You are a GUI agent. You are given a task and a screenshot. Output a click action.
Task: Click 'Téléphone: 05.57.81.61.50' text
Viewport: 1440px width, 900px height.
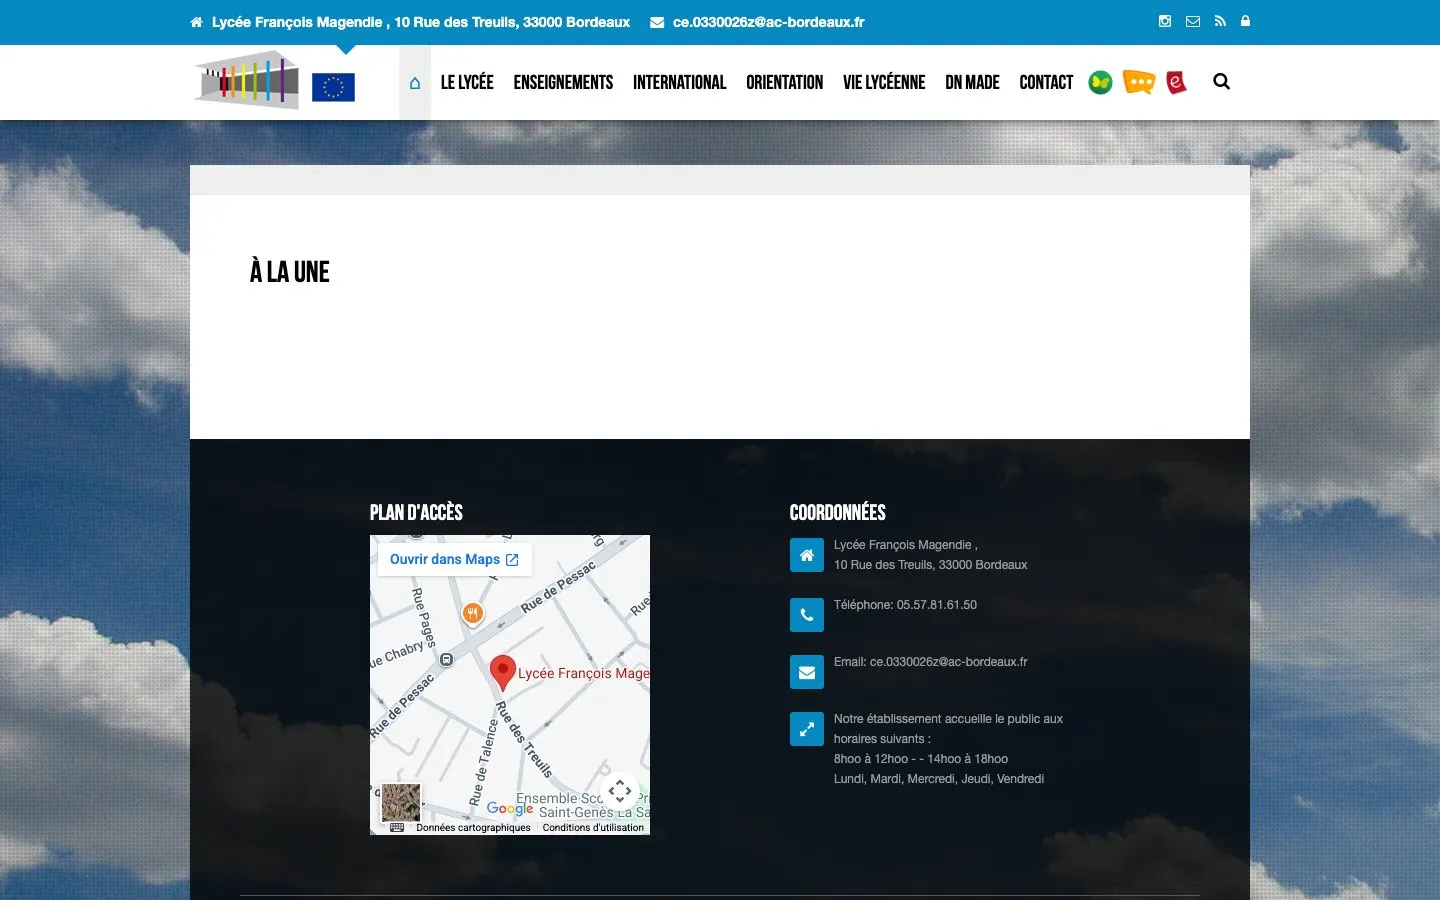click(905, 605)
